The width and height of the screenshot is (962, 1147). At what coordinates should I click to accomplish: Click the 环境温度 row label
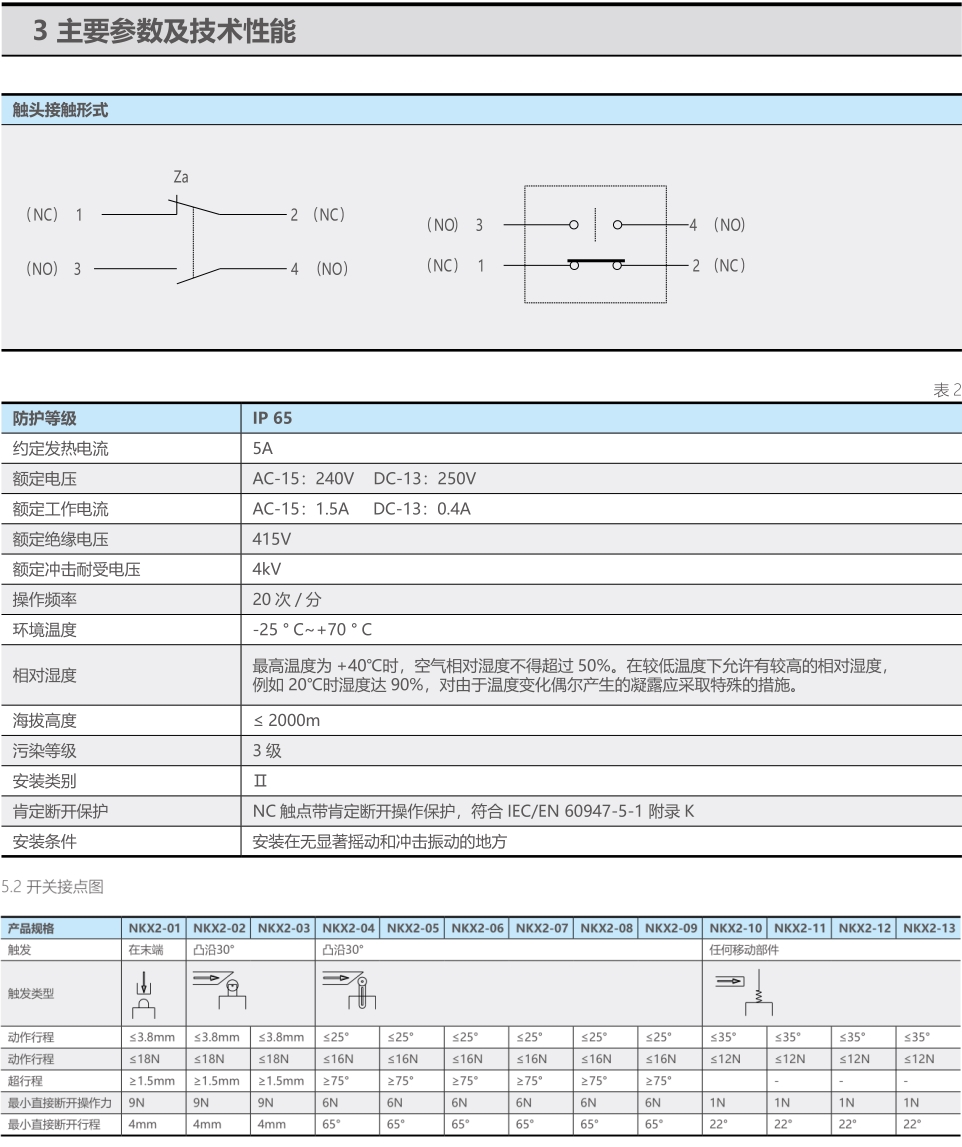(45, 630)
